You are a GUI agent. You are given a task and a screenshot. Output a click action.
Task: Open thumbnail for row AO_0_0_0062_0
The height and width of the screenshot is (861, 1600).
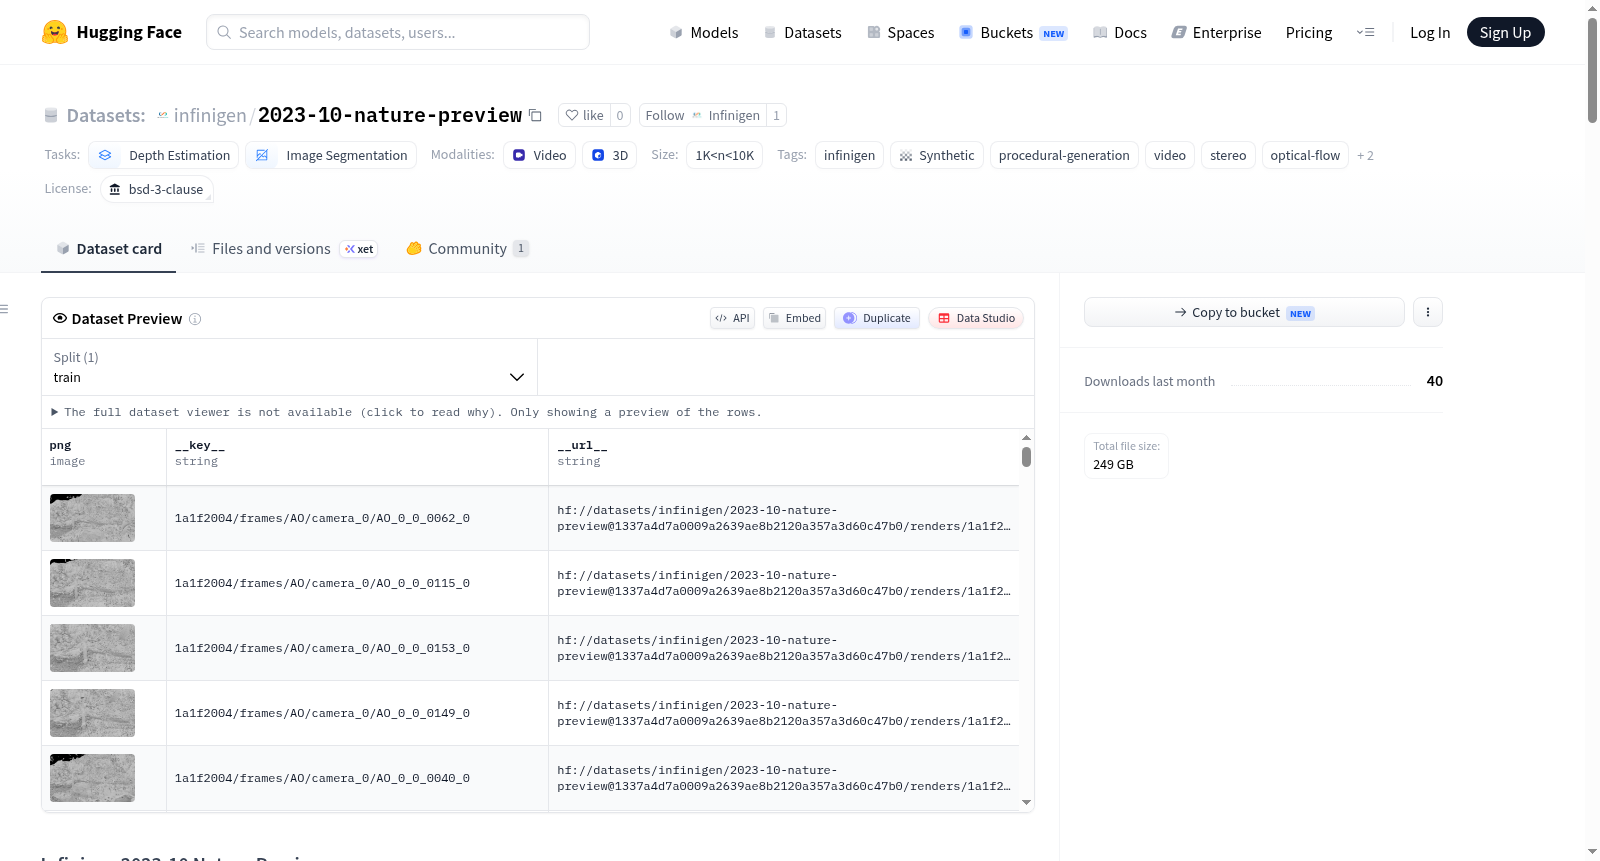92,518
